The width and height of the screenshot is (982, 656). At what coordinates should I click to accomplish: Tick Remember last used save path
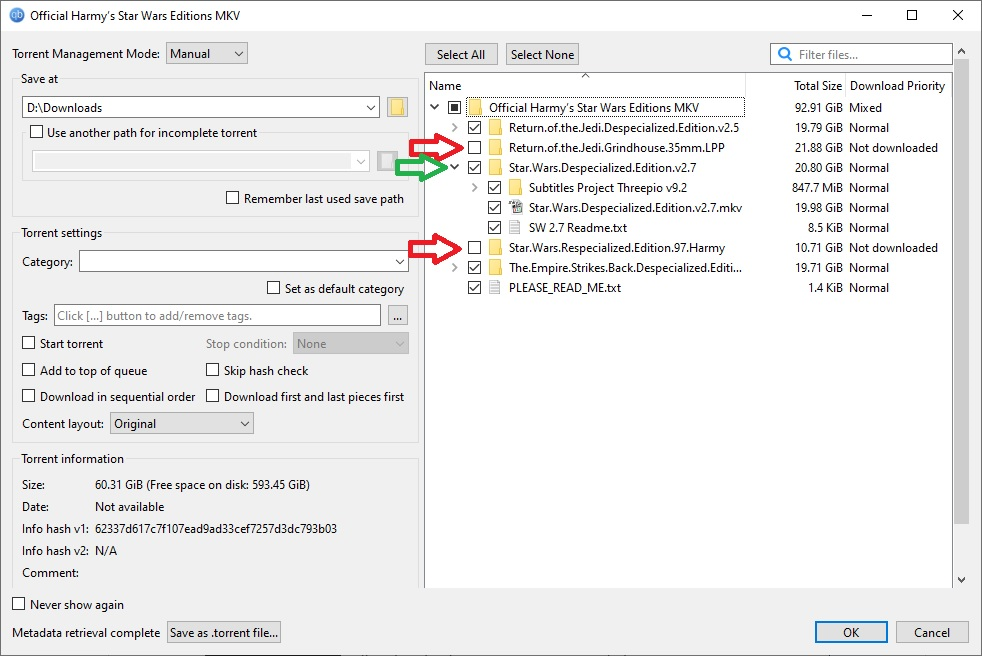pyautogui.click(x=232, y=198)
